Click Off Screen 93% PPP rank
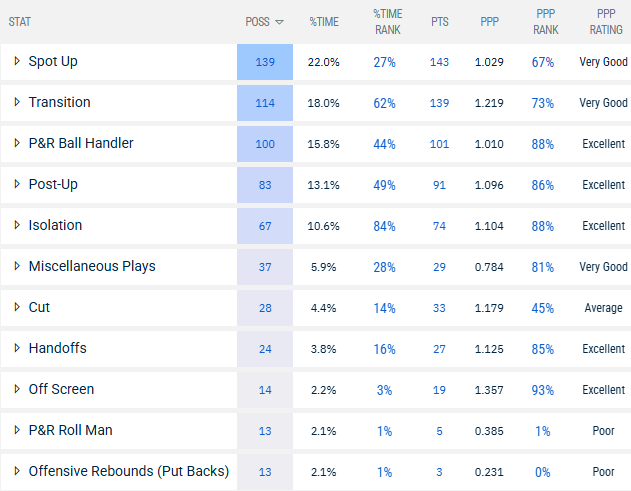This screenshot has height=491, width=631. tap(543, 389)
